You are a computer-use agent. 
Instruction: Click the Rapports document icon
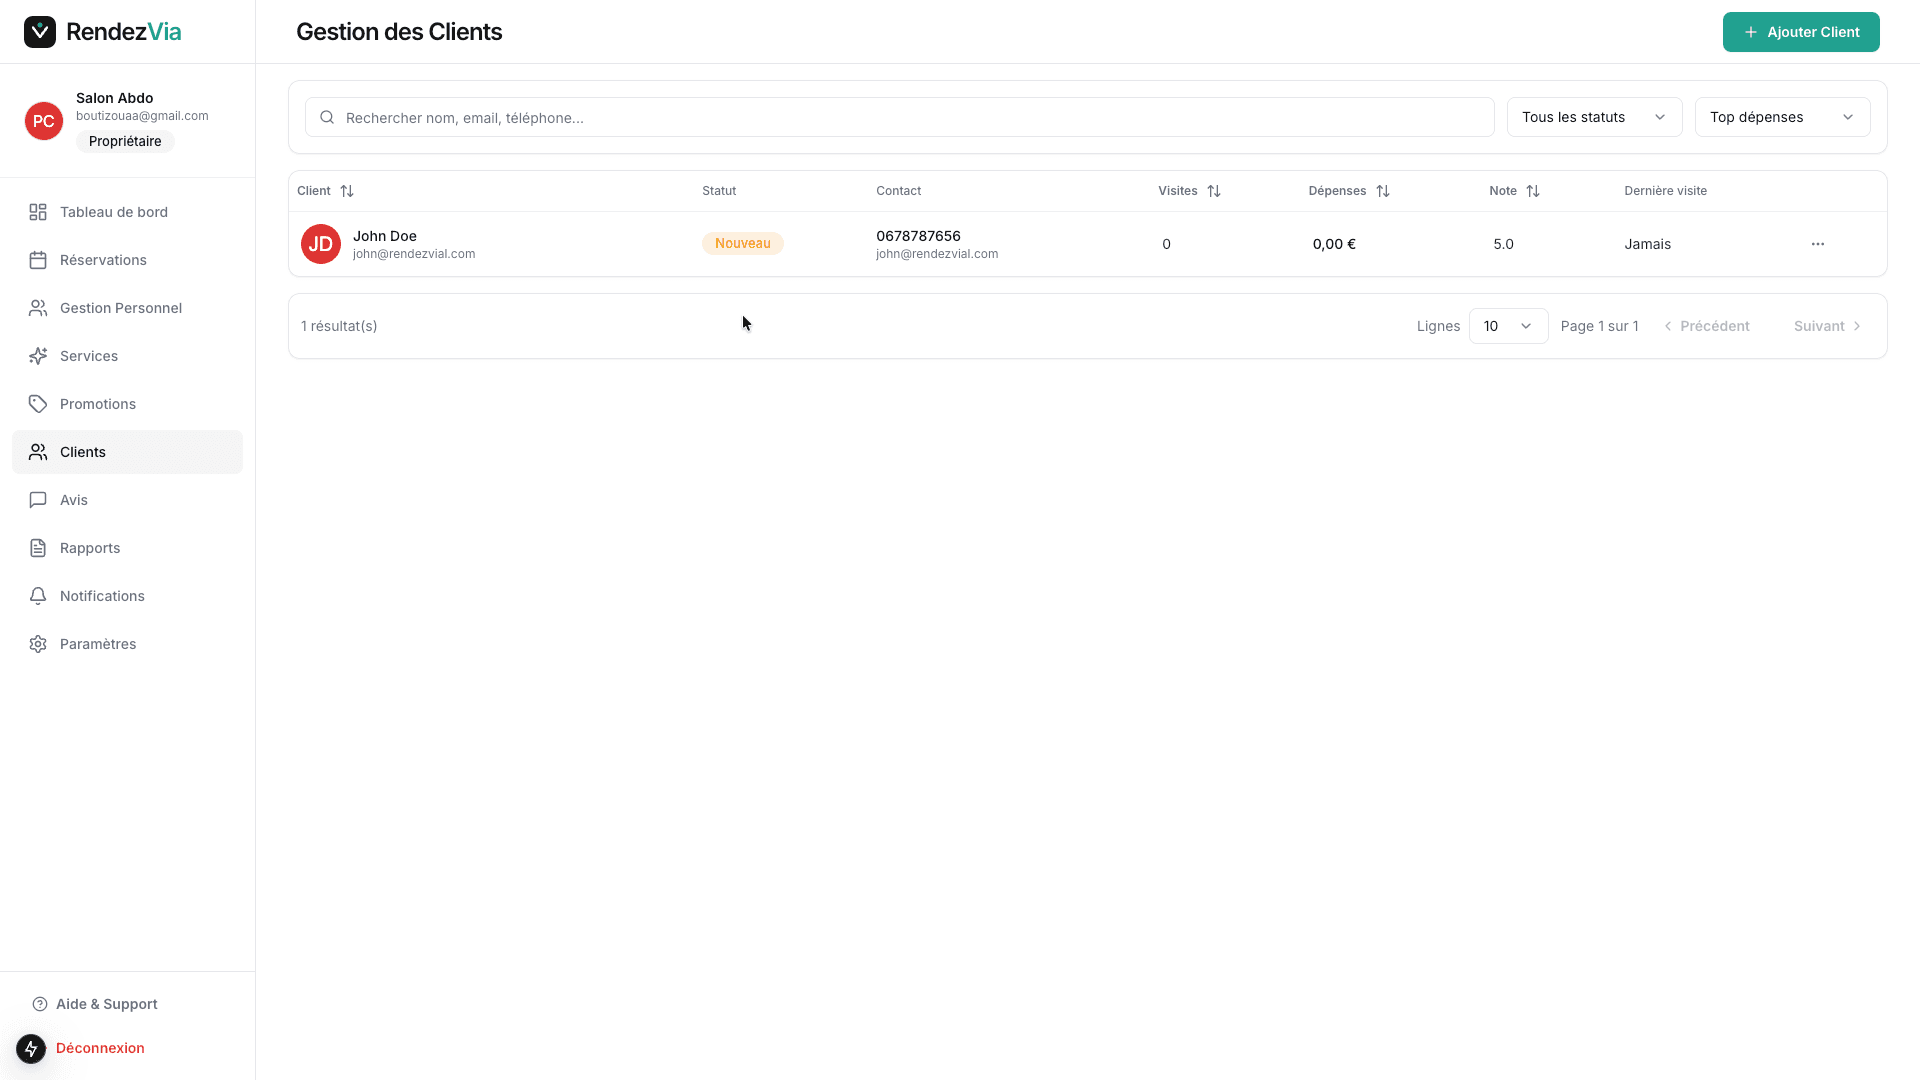click(x=38, y=548)
